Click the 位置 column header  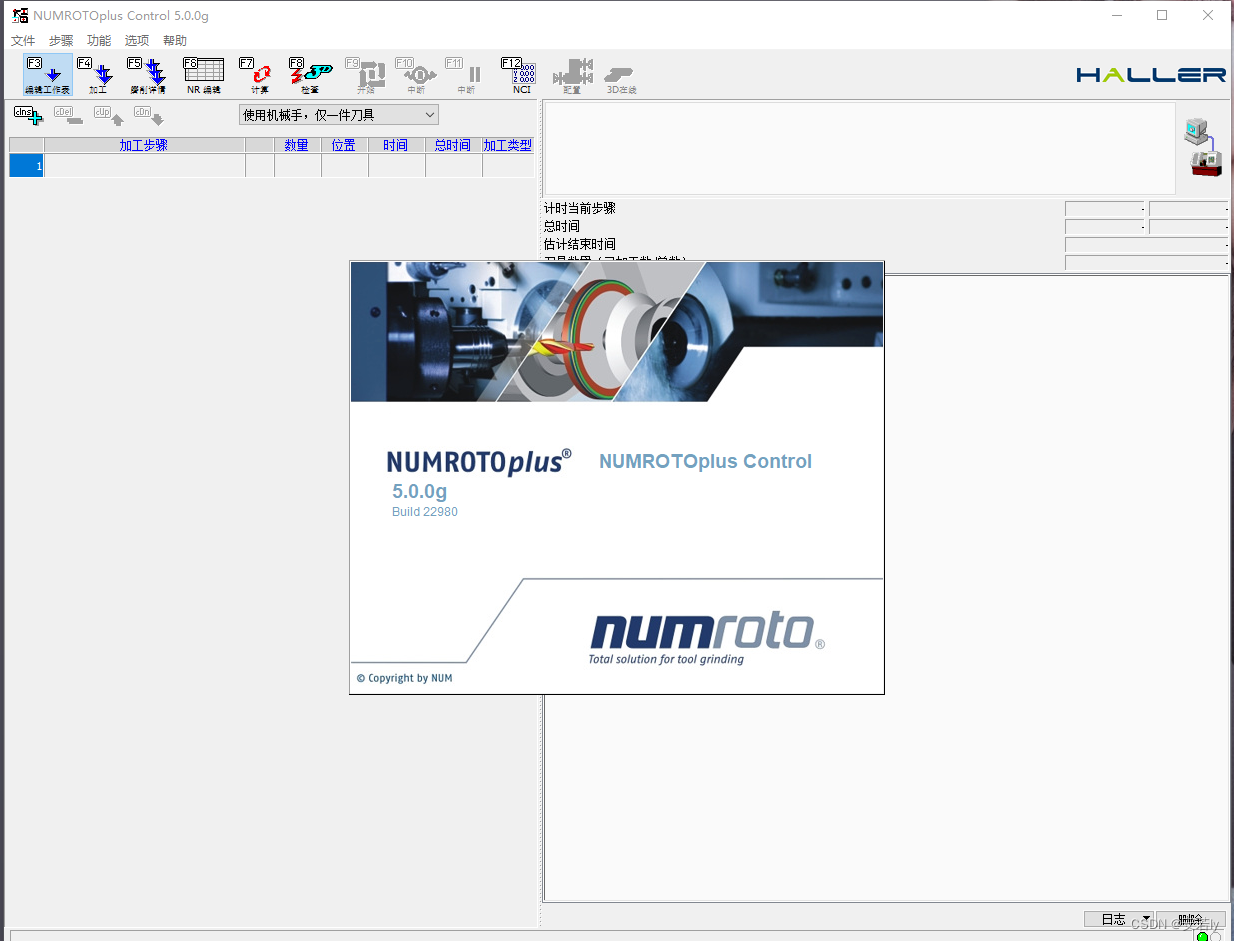point(344,145)
